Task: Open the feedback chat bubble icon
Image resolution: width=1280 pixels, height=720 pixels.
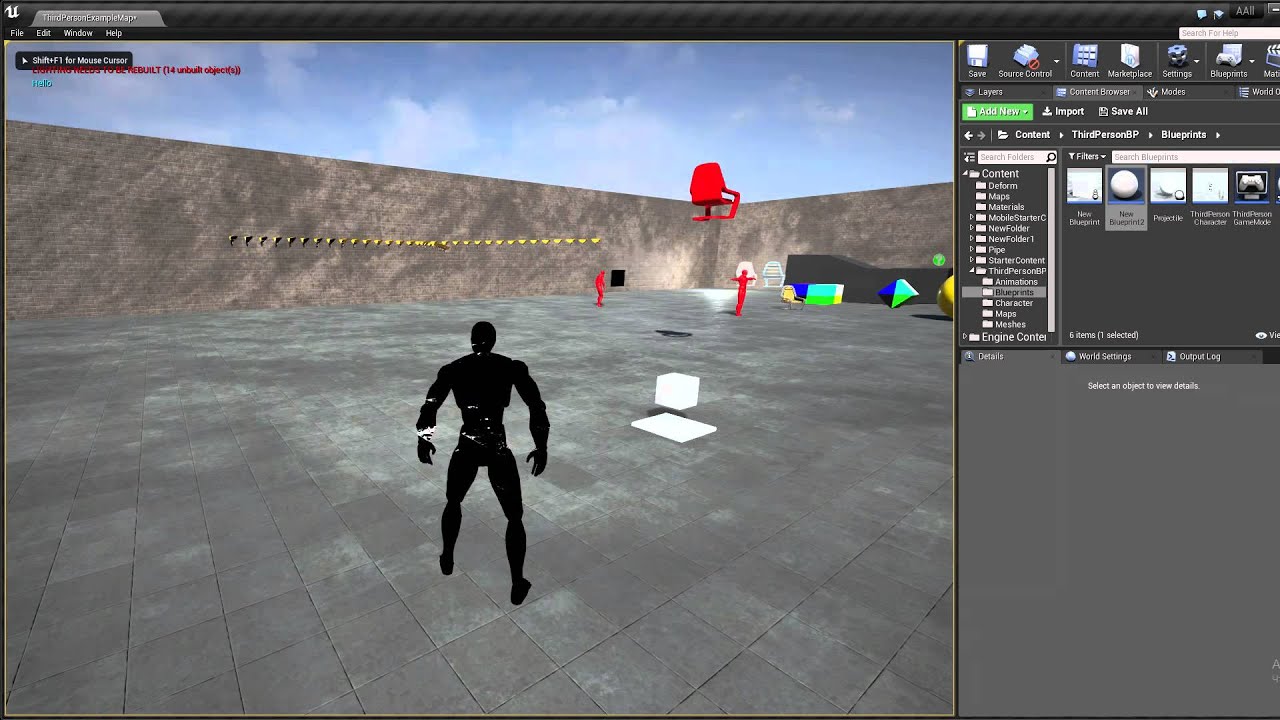Action: pos(1202,13)
